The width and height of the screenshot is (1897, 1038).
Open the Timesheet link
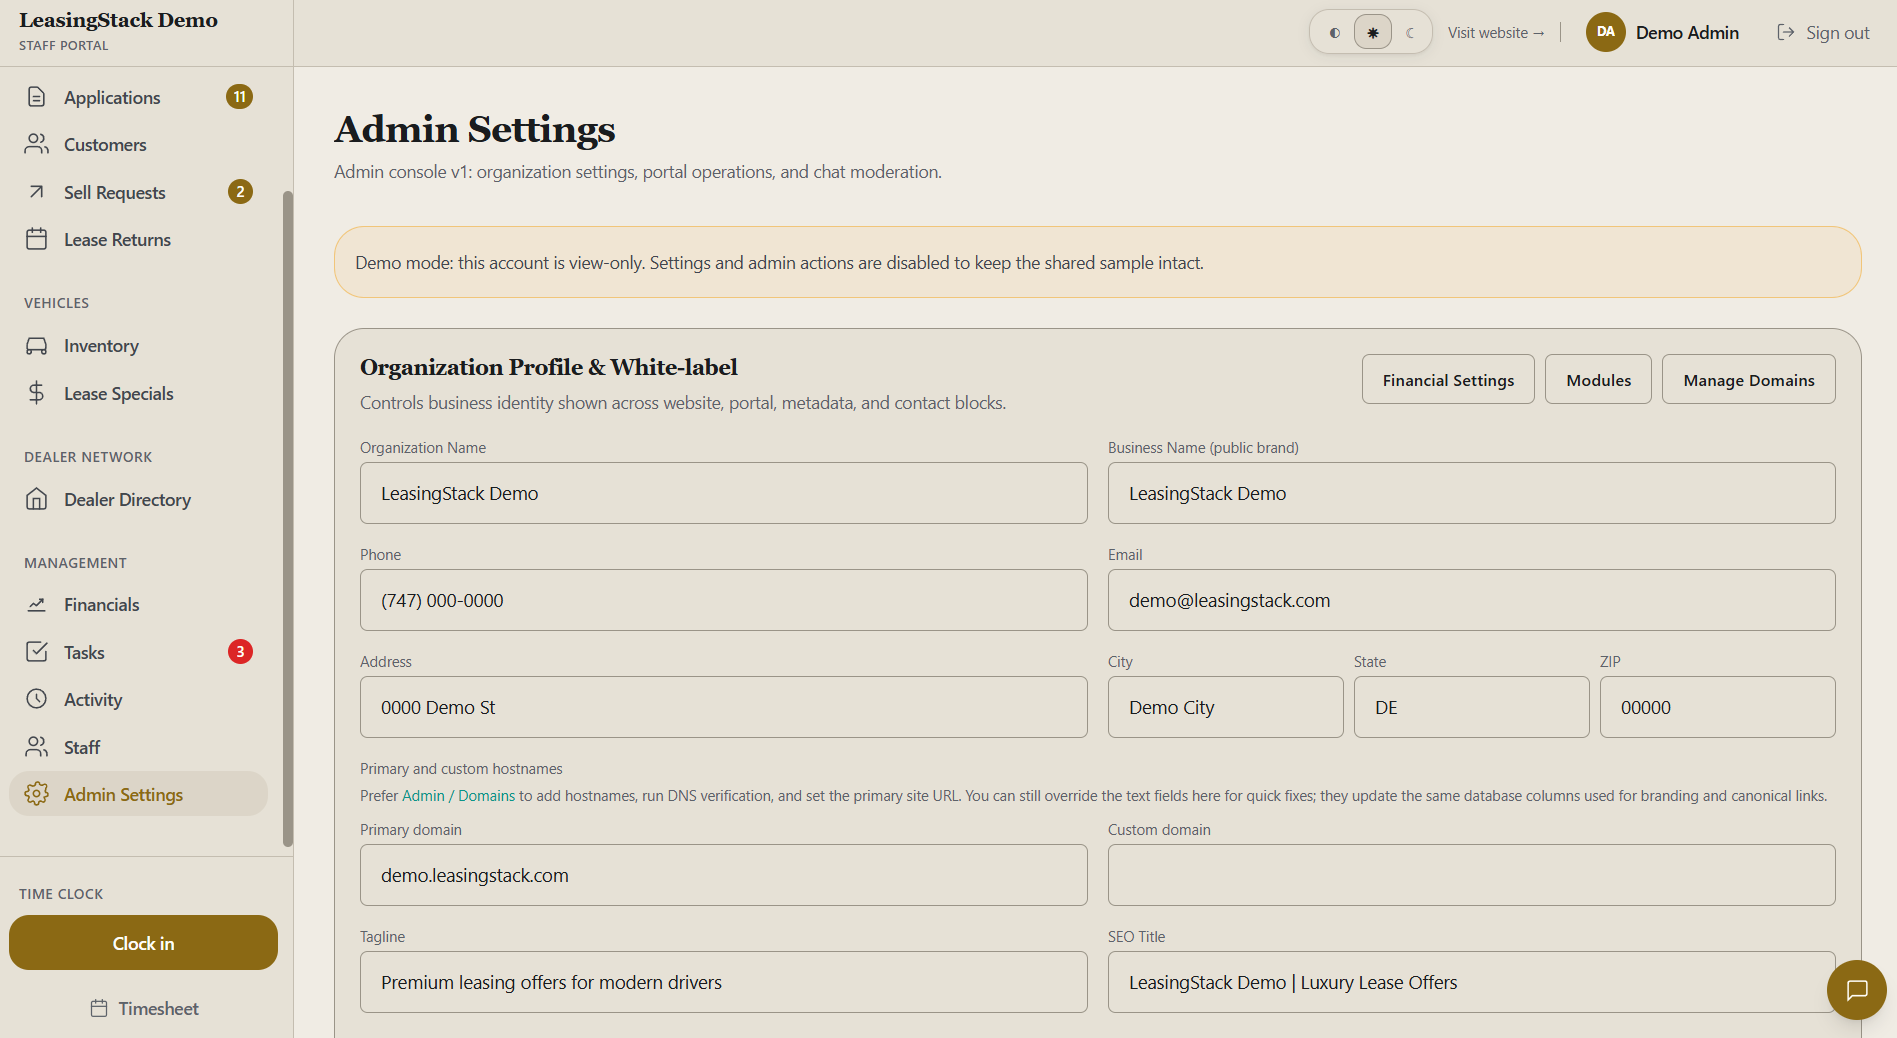click(144, 1008)
